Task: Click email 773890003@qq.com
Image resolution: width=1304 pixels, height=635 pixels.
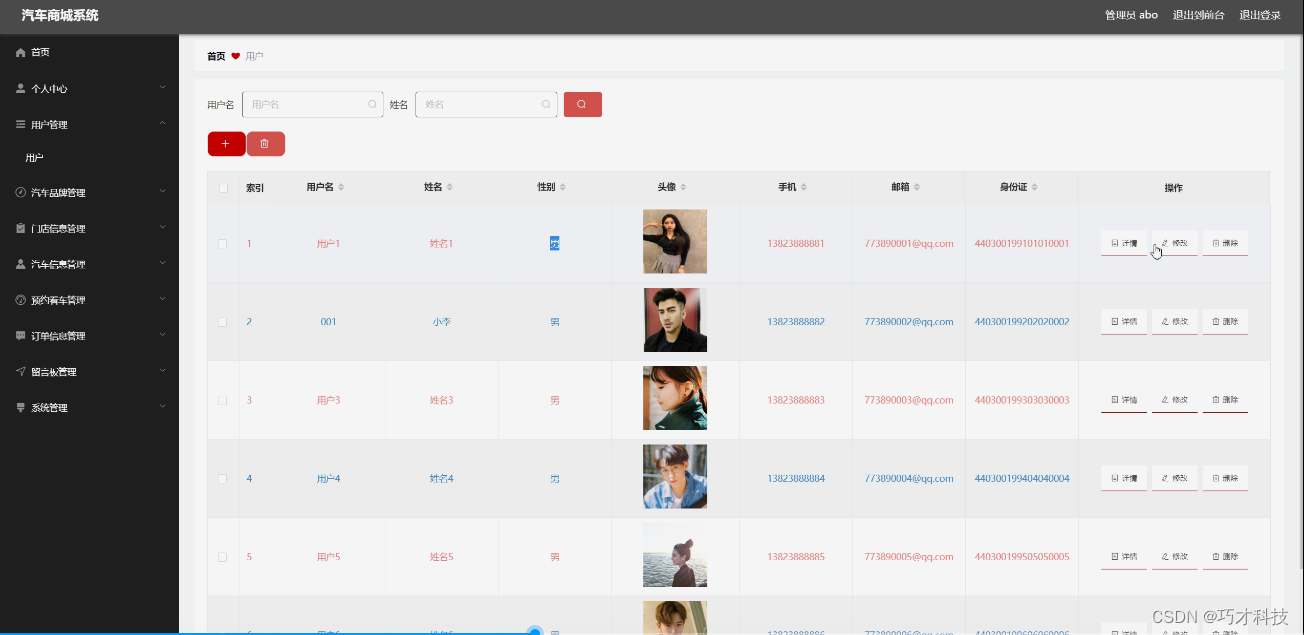Action: [x=909, y=400]
